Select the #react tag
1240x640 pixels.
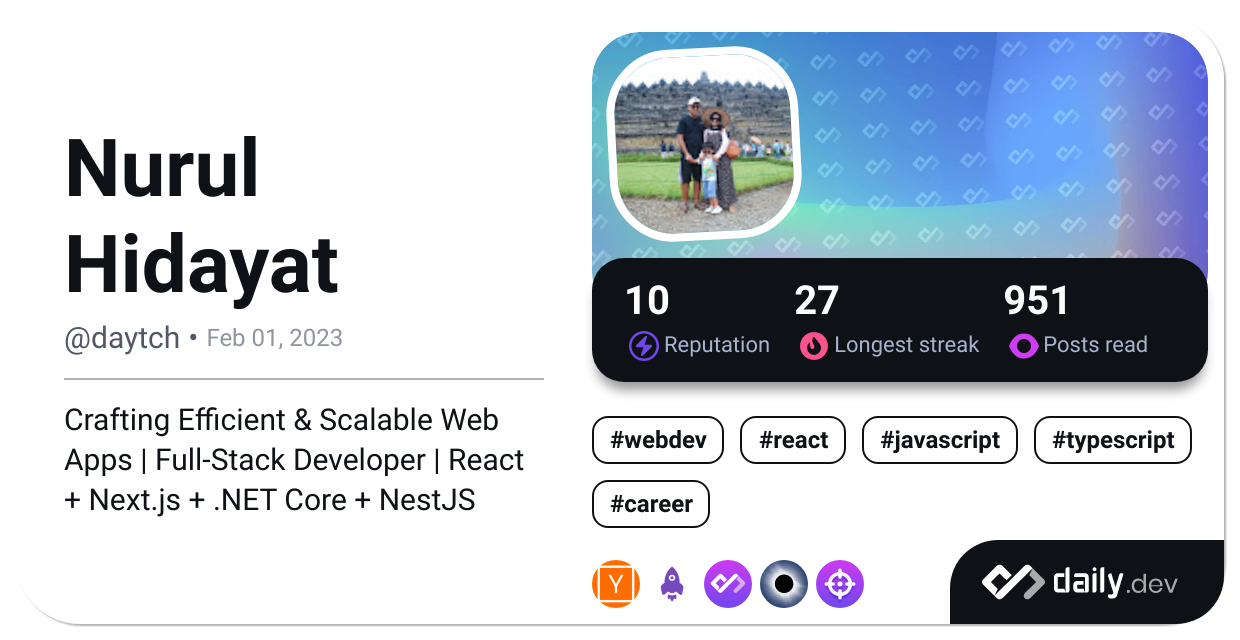(793, 441)
